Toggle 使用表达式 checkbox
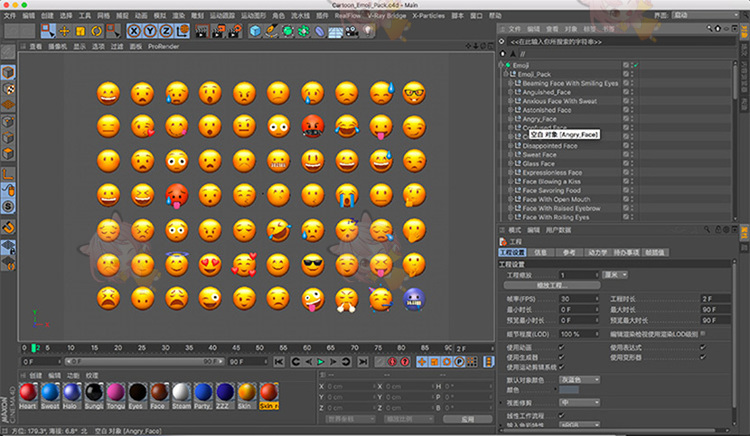The width and height of the screenshot is (750, 436). (x=703, y=347)
